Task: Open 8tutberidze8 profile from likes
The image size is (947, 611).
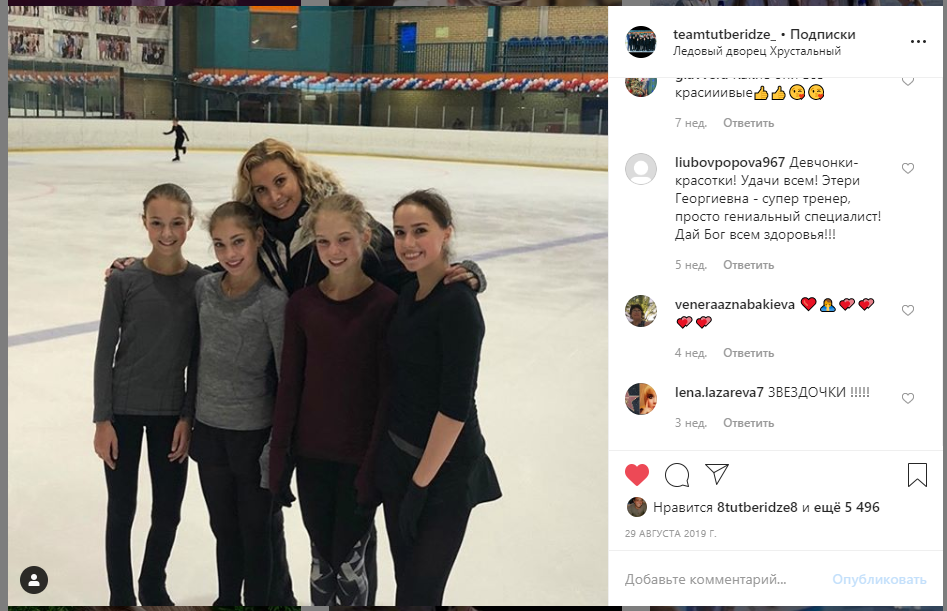Action: click(x=757, y=507)
